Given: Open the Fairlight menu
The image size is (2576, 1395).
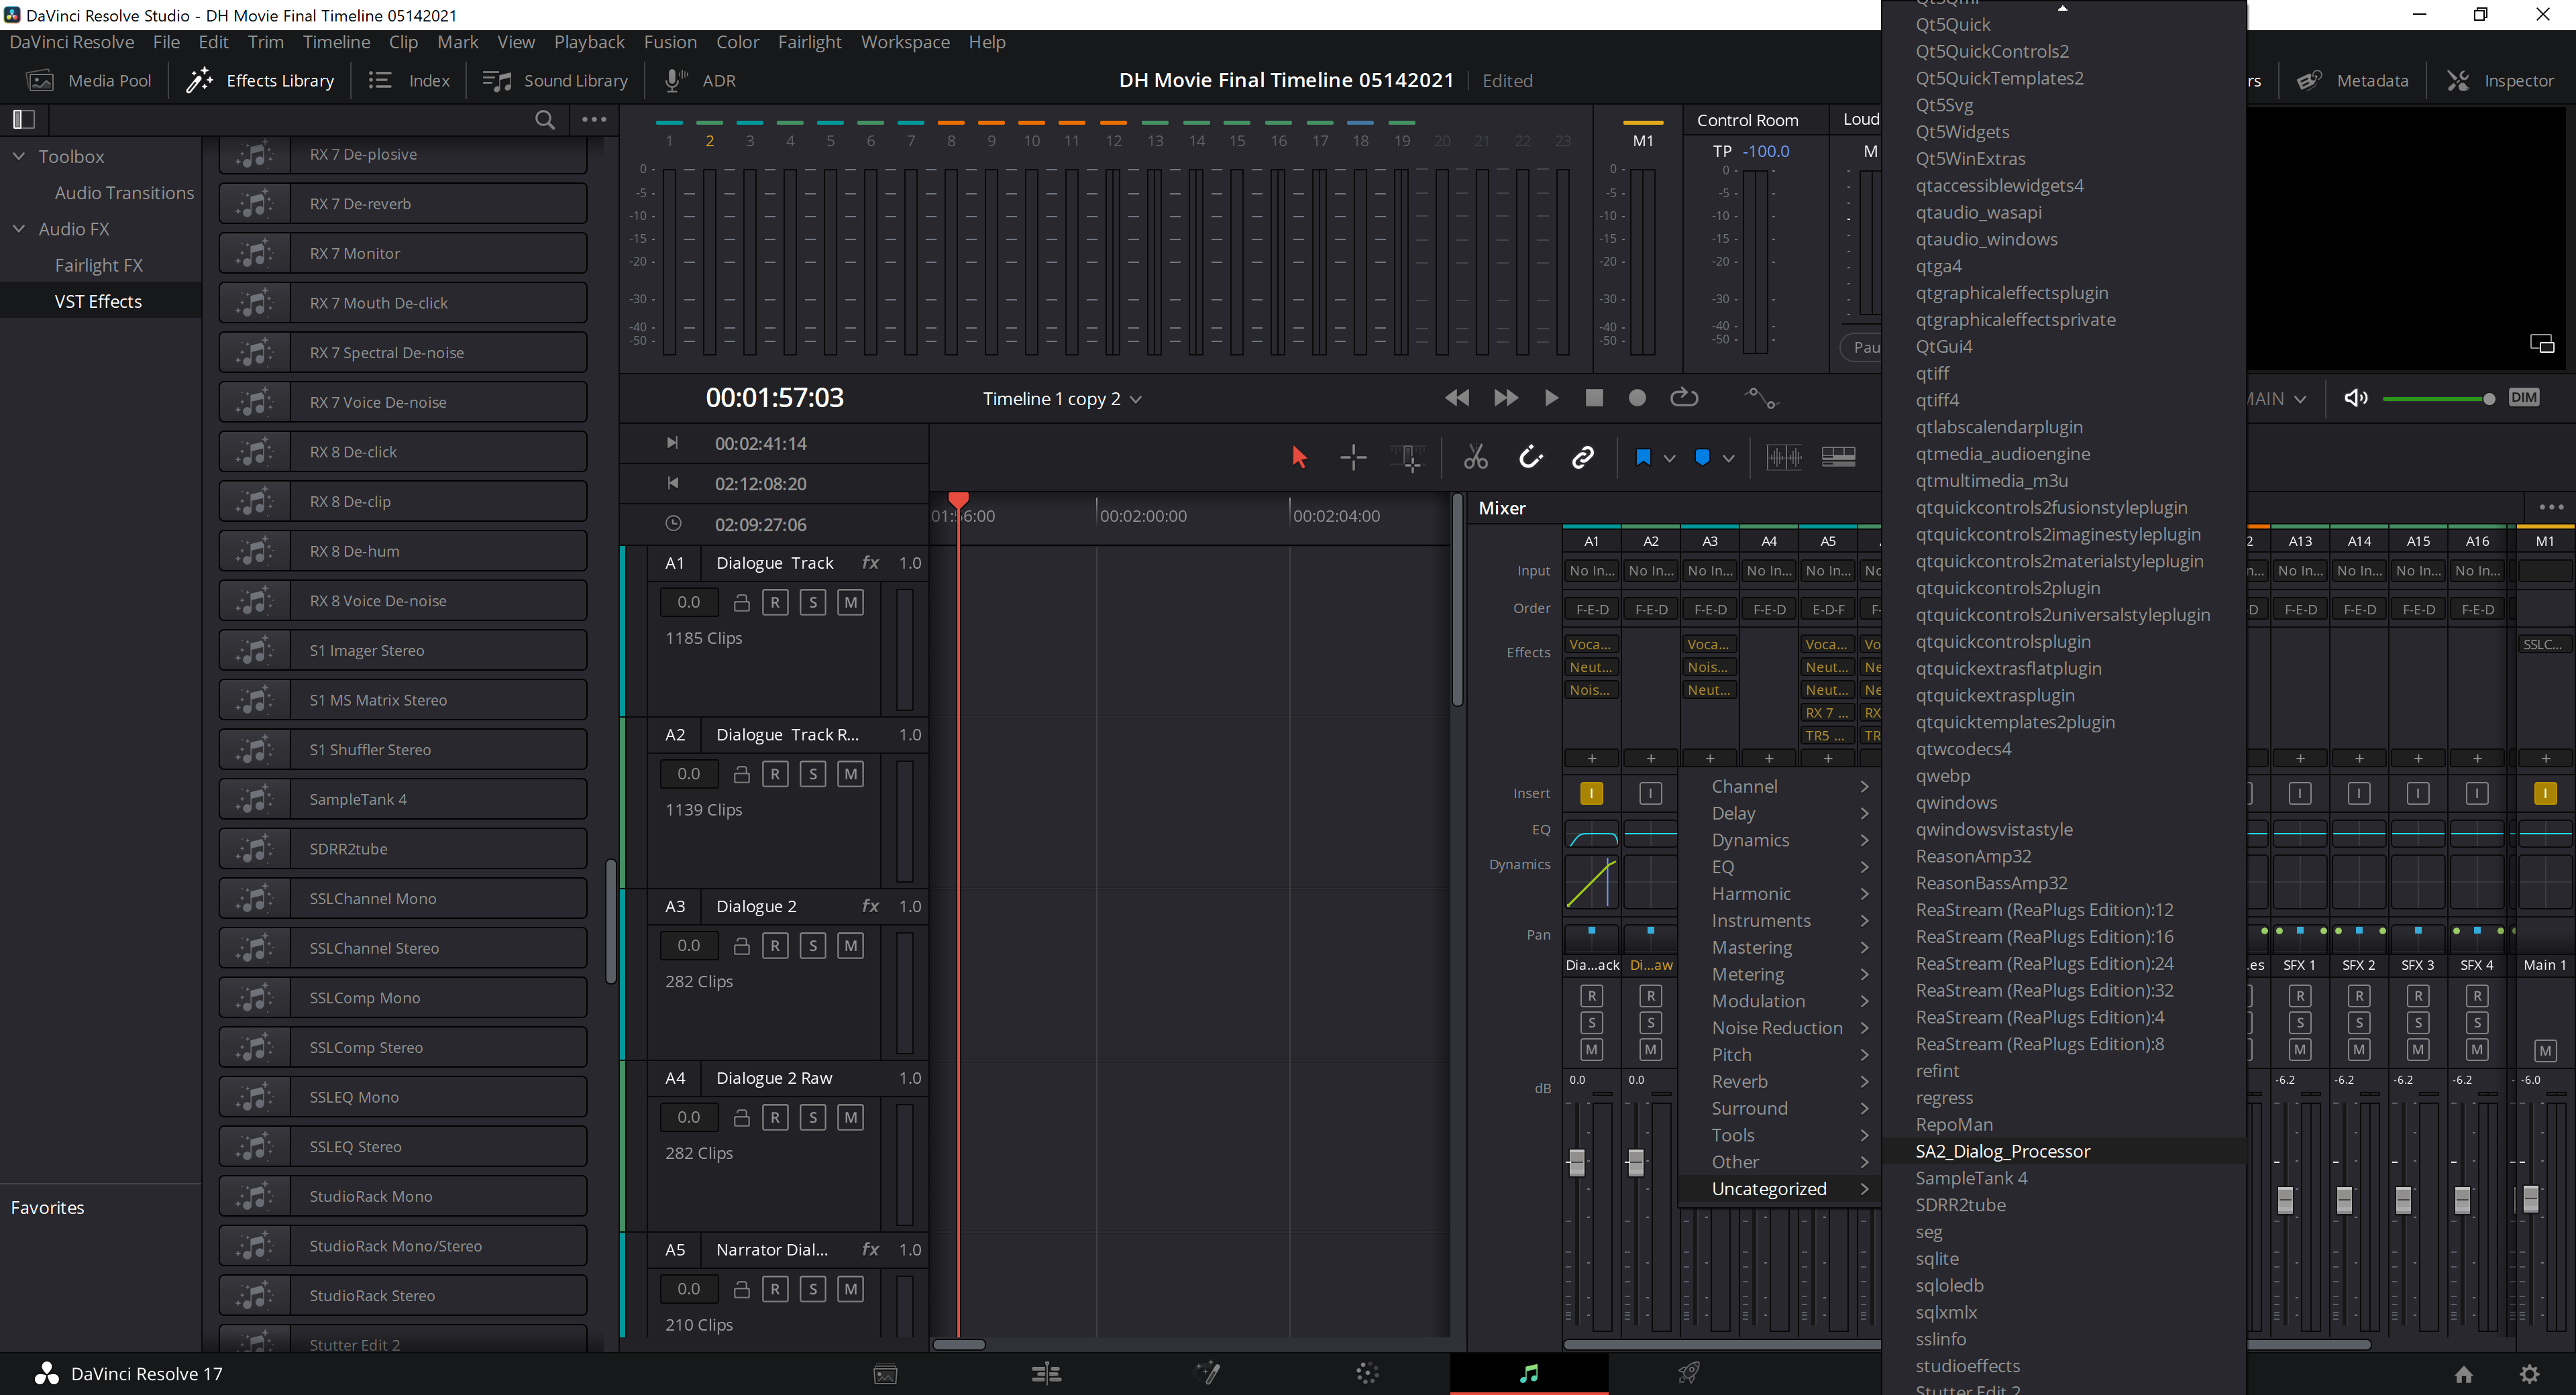Looking at the screenshot, I should tap(810, 42).
